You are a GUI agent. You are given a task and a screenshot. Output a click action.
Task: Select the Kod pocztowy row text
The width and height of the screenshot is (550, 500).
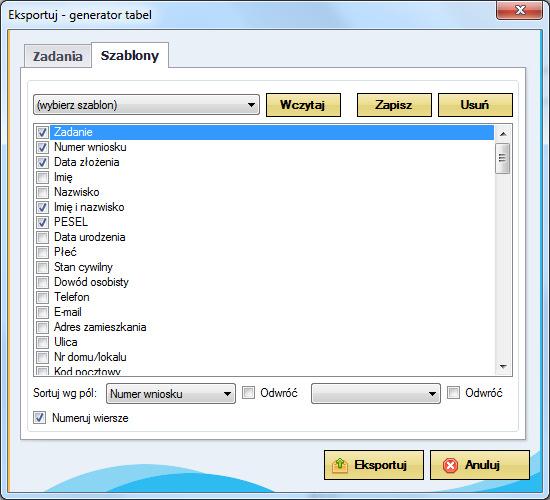(87, 371)
